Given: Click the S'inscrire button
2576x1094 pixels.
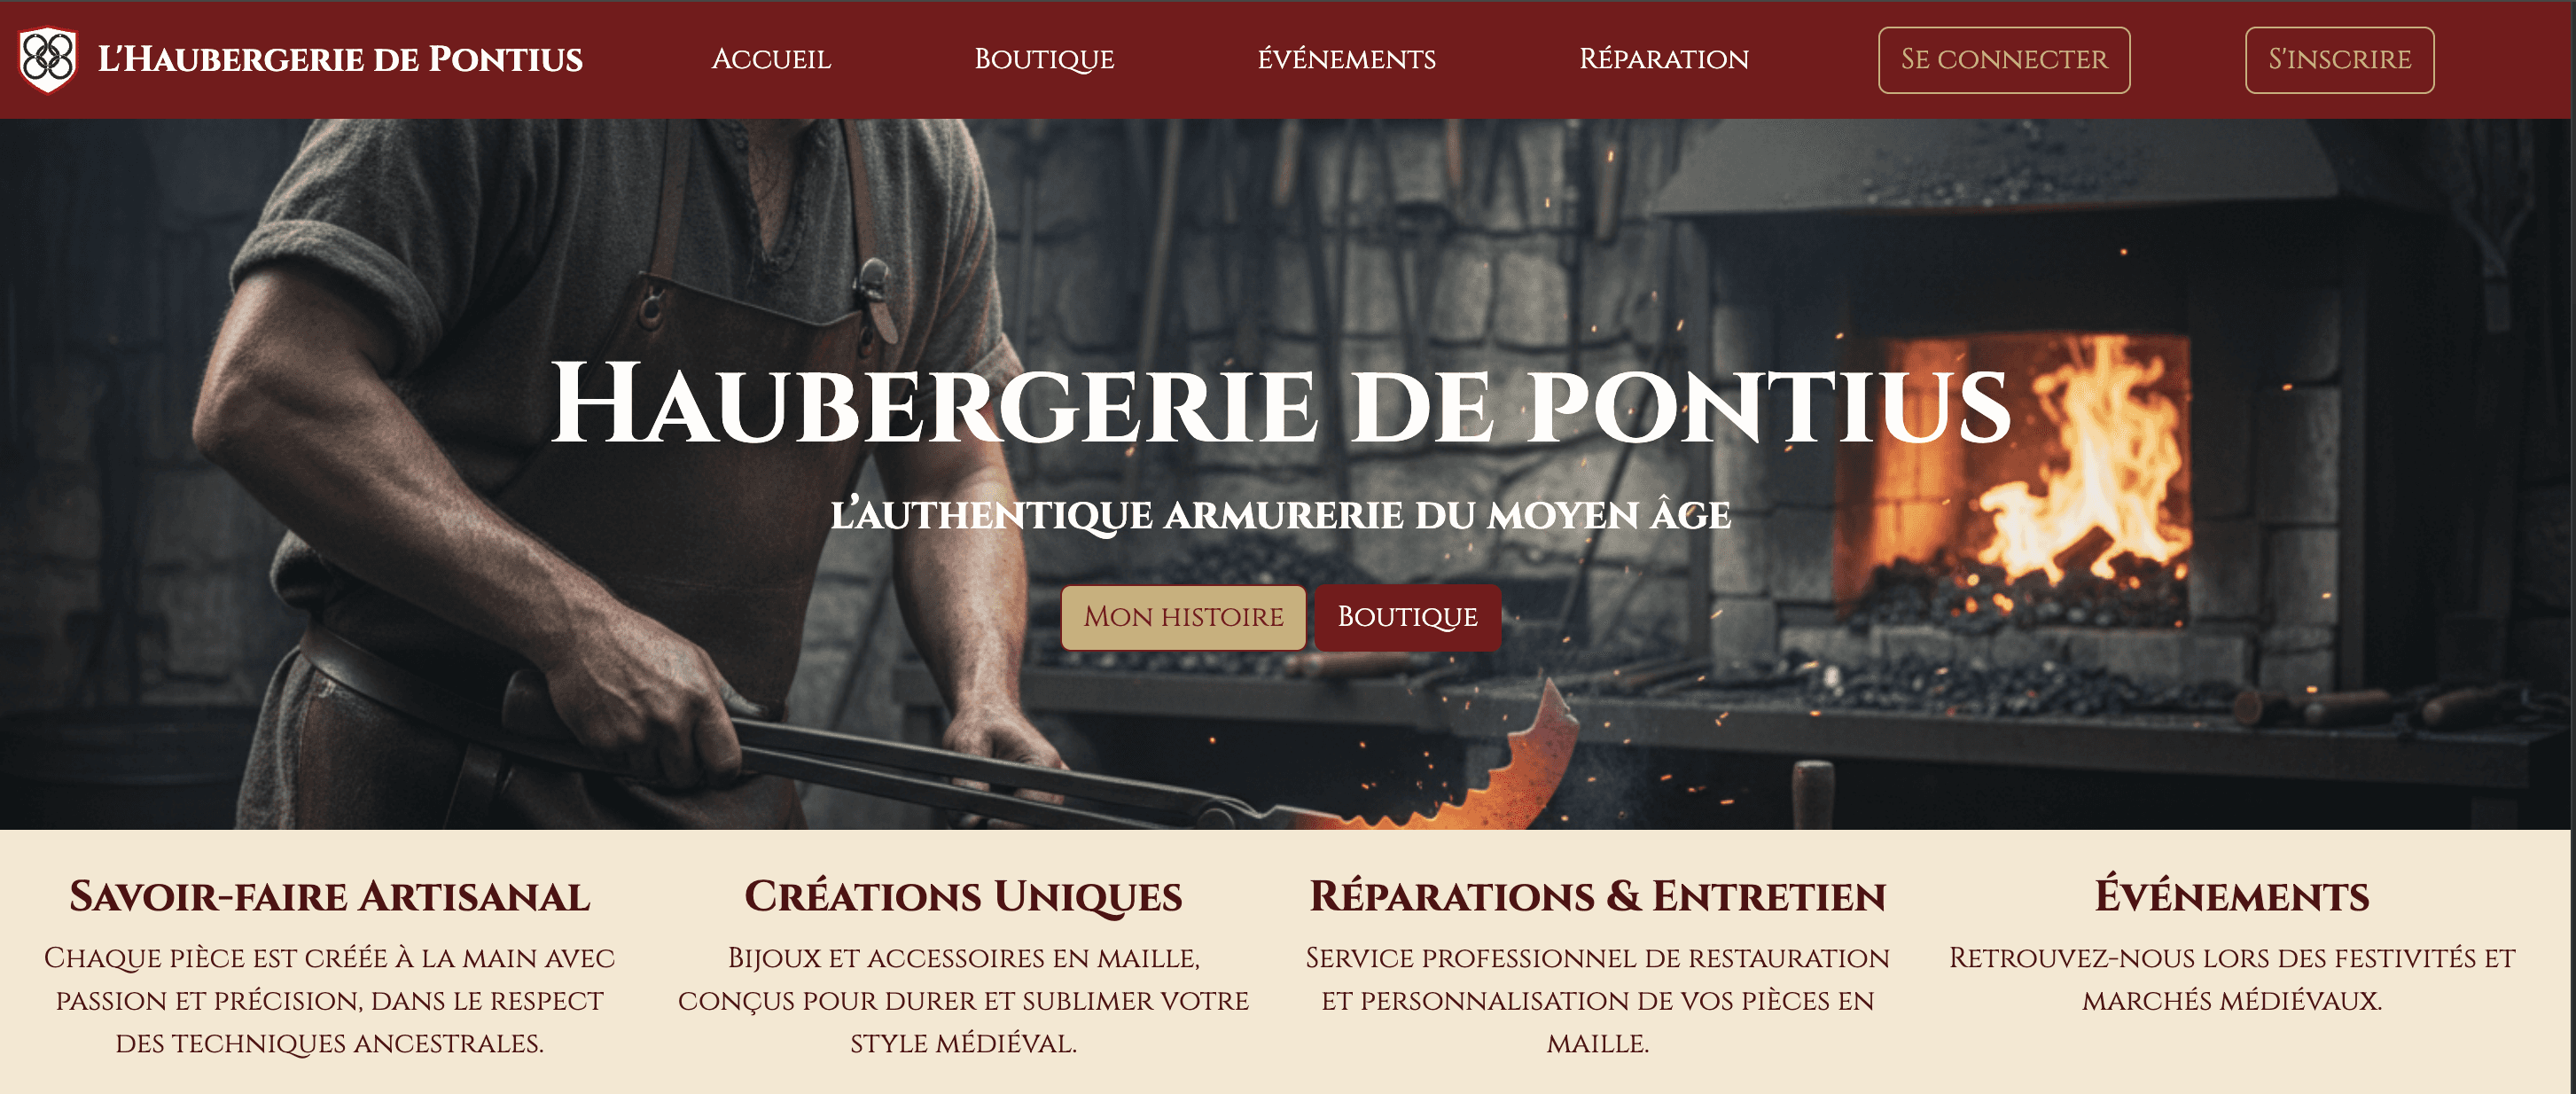Looking at the screenshot, I should point(2339,60).
